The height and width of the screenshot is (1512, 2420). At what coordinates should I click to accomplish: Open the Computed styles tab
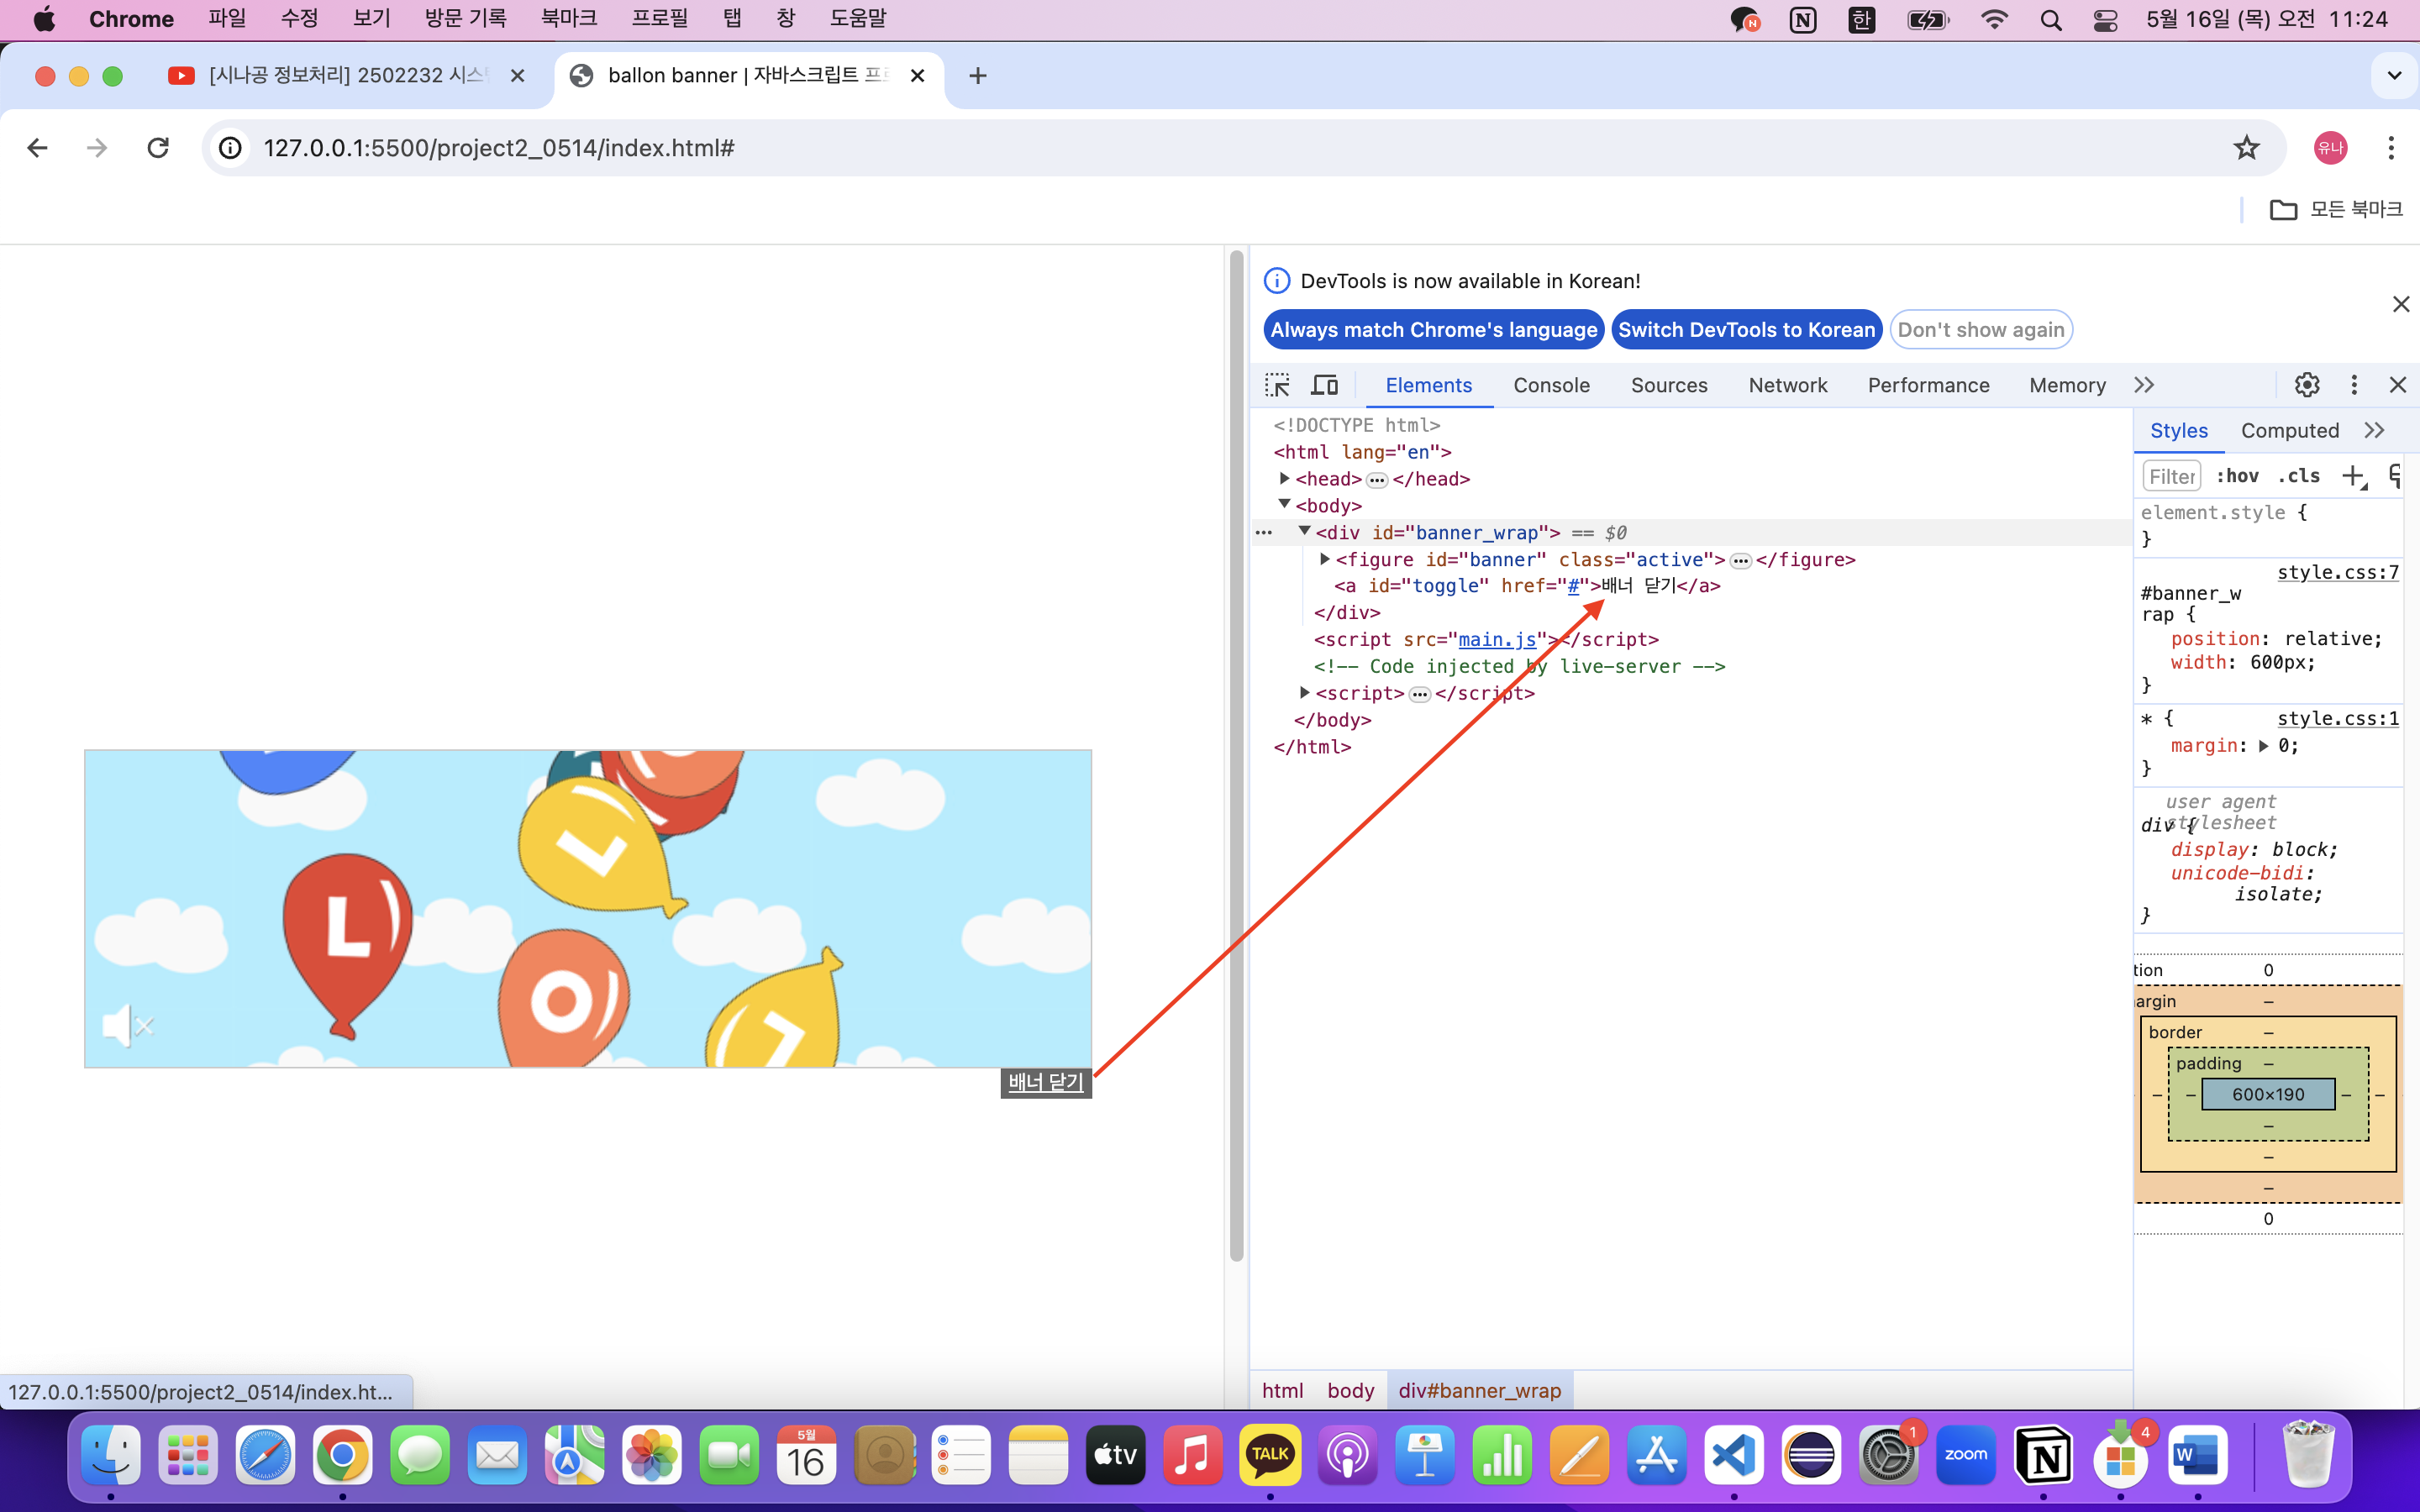click(2289, 430)
